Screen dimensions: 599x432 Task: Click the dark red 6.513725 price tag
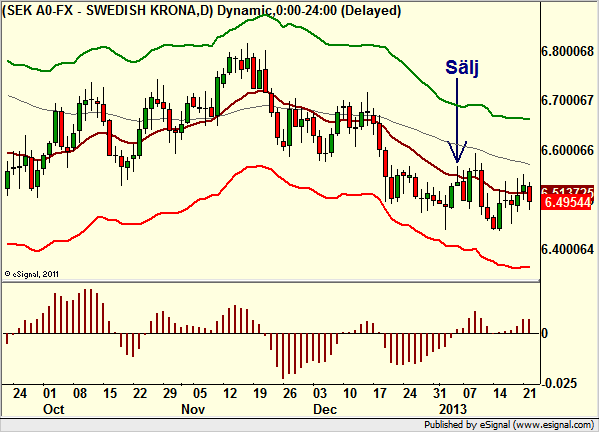[x=568, y=190]
